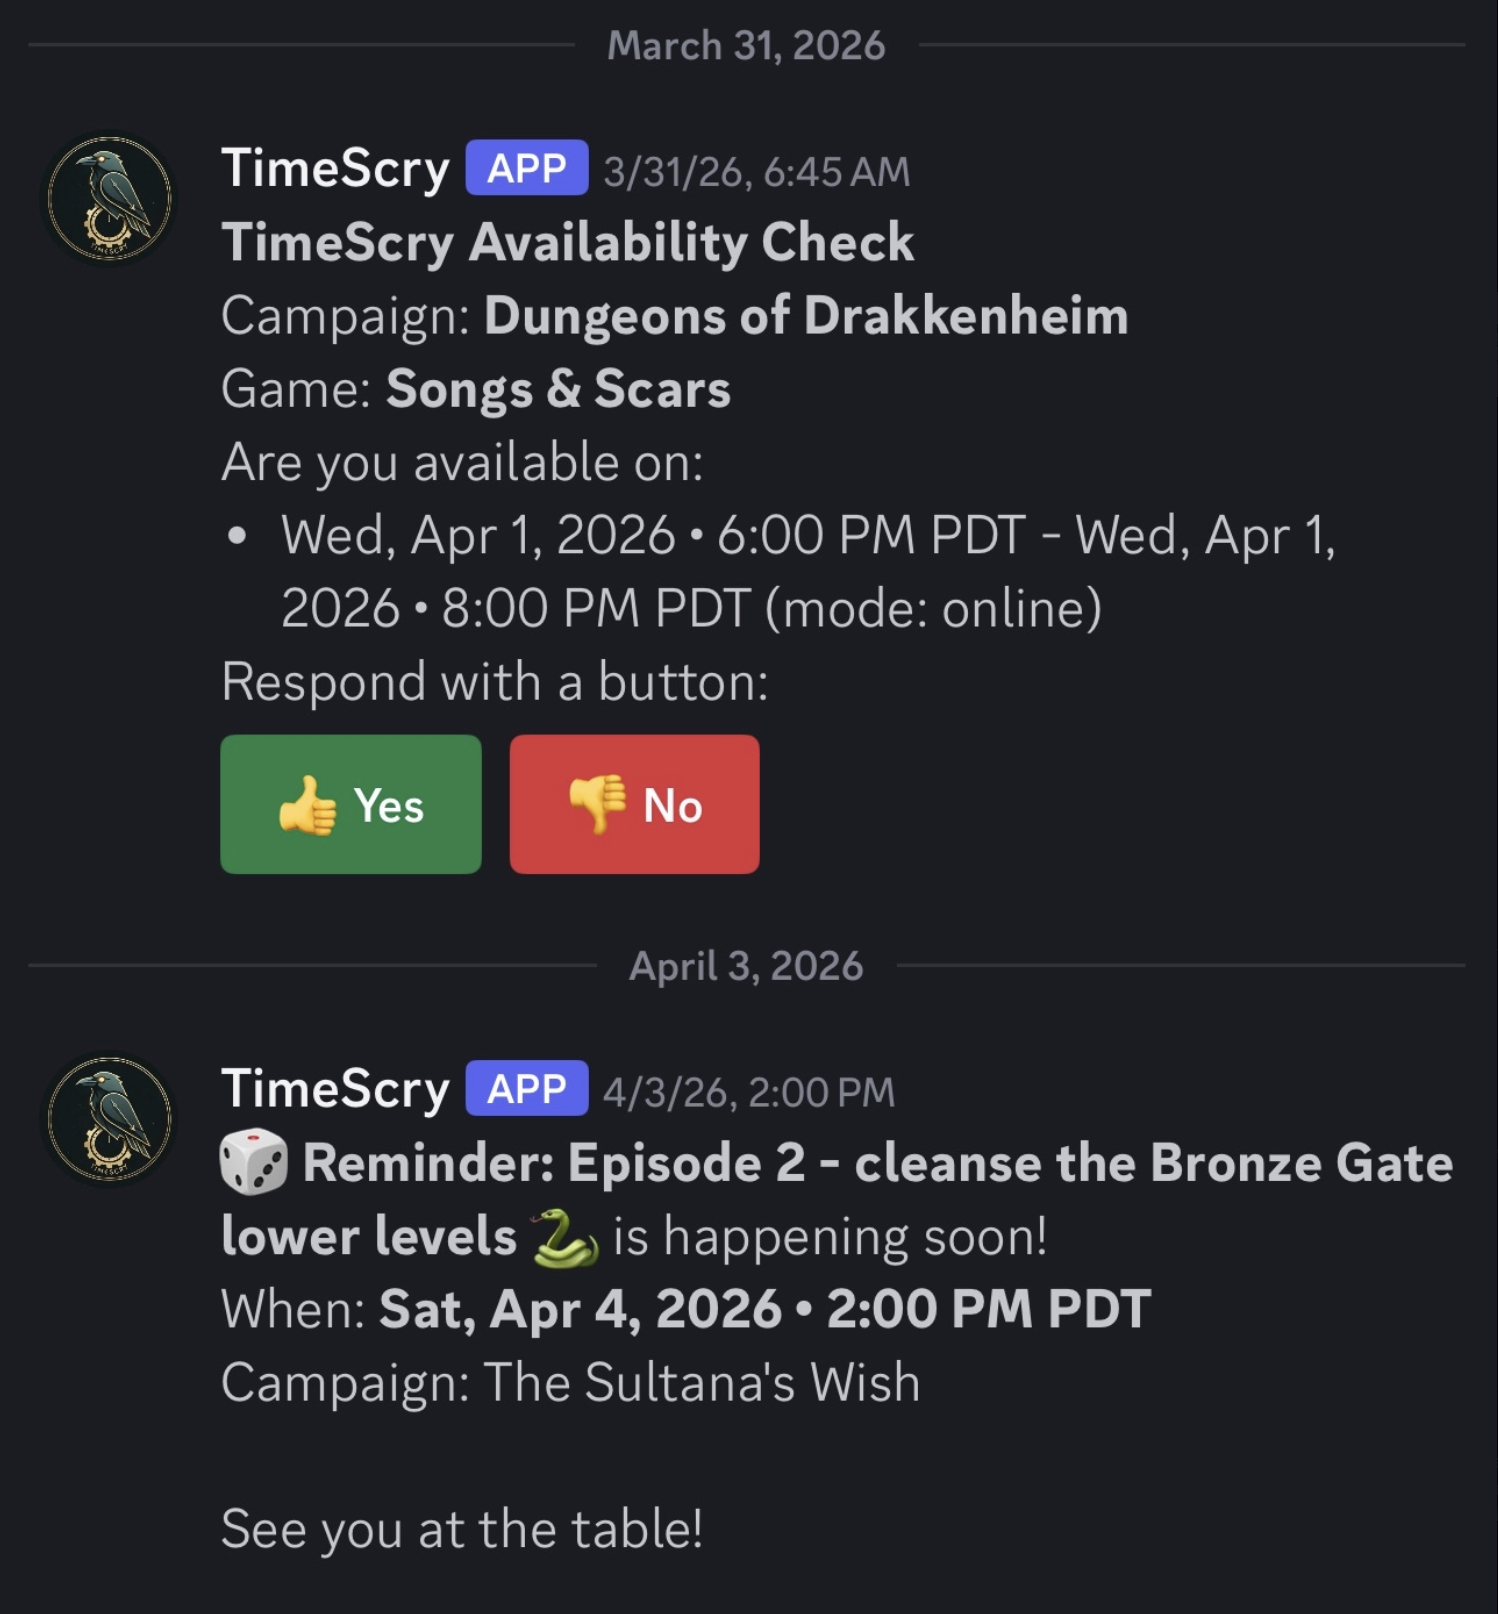Viewport: 1498px width, 1614px height.
Task: Click the thumbs-down emoji inside the No button
Action: click(x=594, y=804)
